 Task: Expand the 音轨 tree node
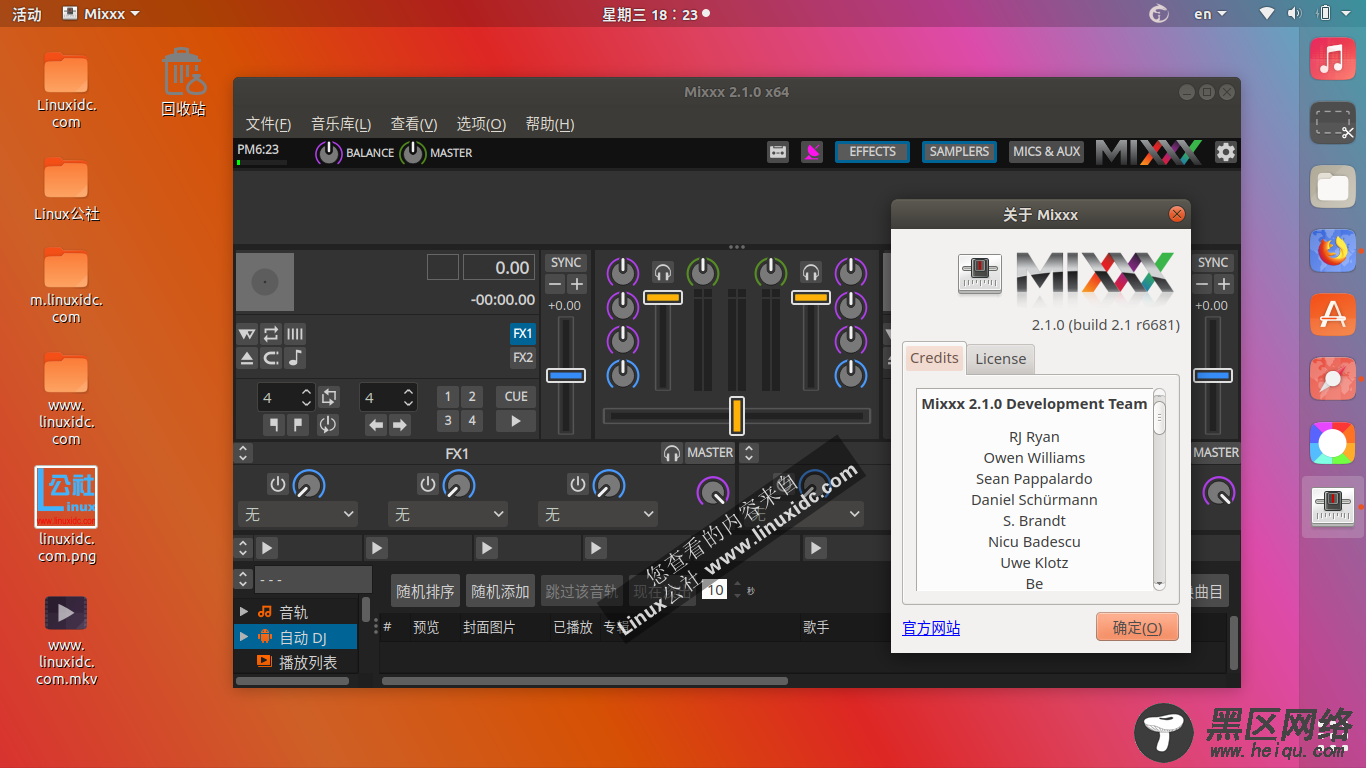pyautogui.click(x=244, y=612)
